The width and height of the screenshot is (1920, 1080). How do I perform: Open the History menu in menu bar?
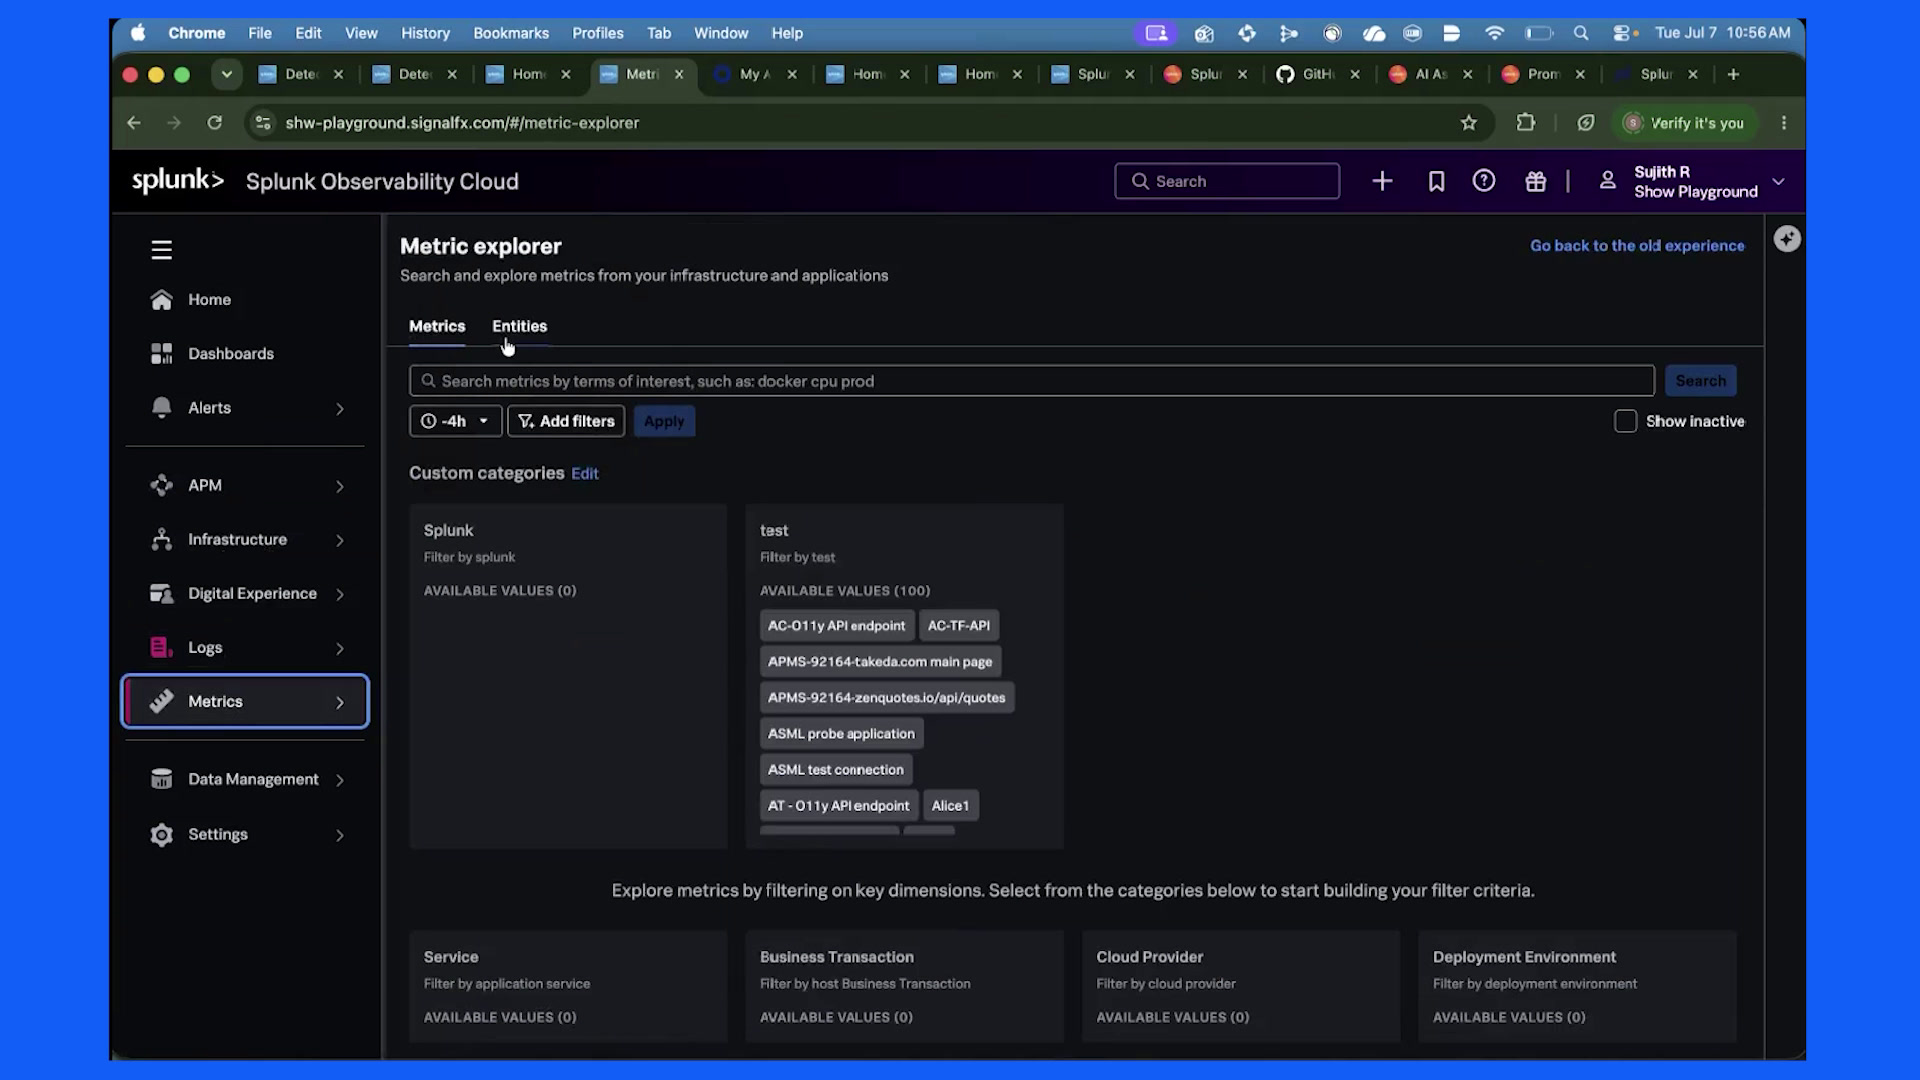[425, 33]
